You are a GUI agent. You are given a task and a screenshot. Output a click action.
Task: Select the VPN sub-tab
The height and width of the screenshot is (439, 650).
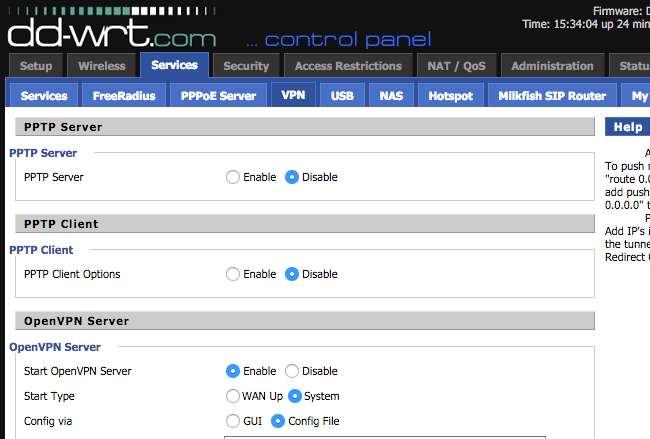pyautogui.click(x=293, y=95)
